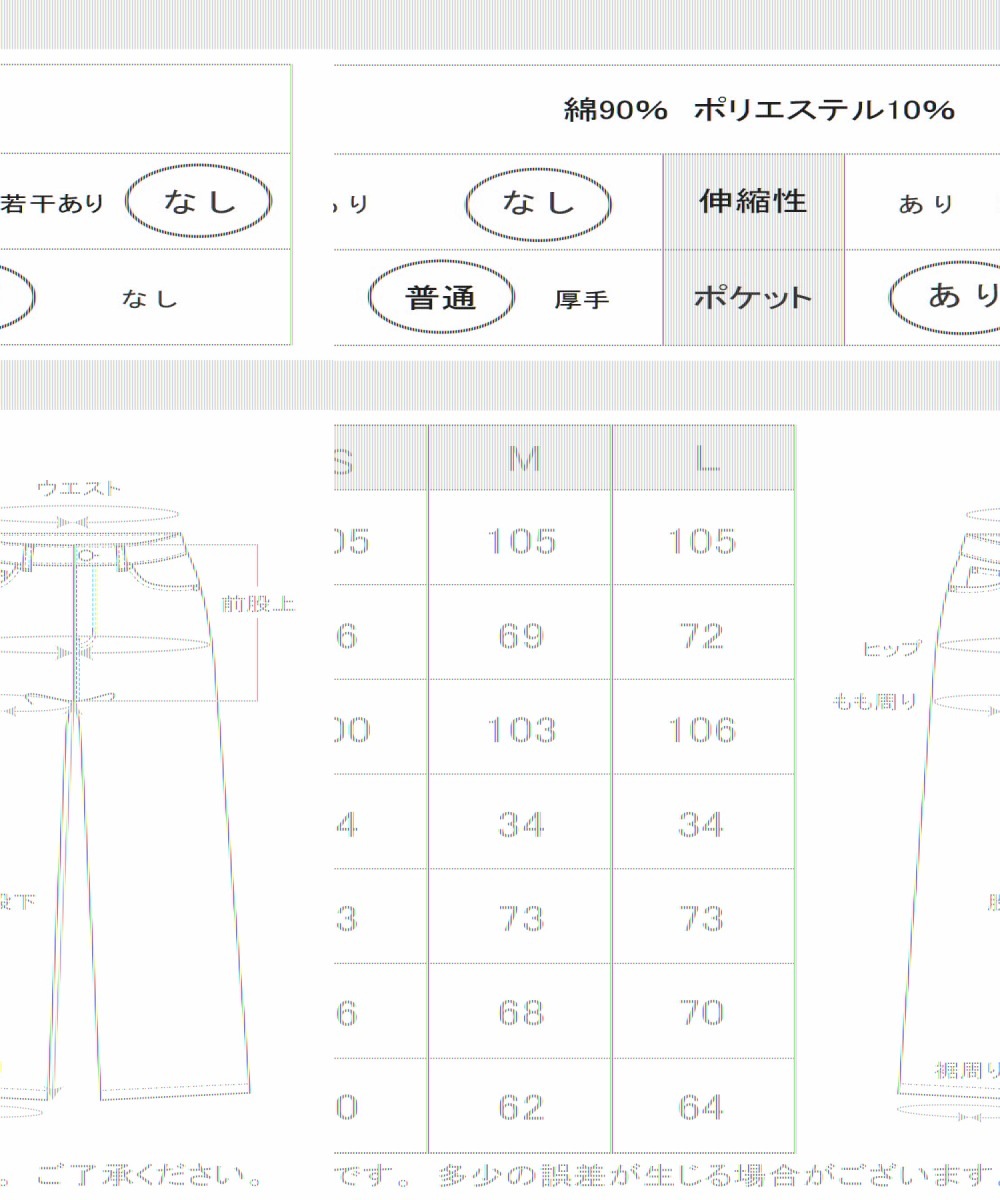Click the ヒップ label on the side diagram
1000x1200 pixels.
pos(892,649)
